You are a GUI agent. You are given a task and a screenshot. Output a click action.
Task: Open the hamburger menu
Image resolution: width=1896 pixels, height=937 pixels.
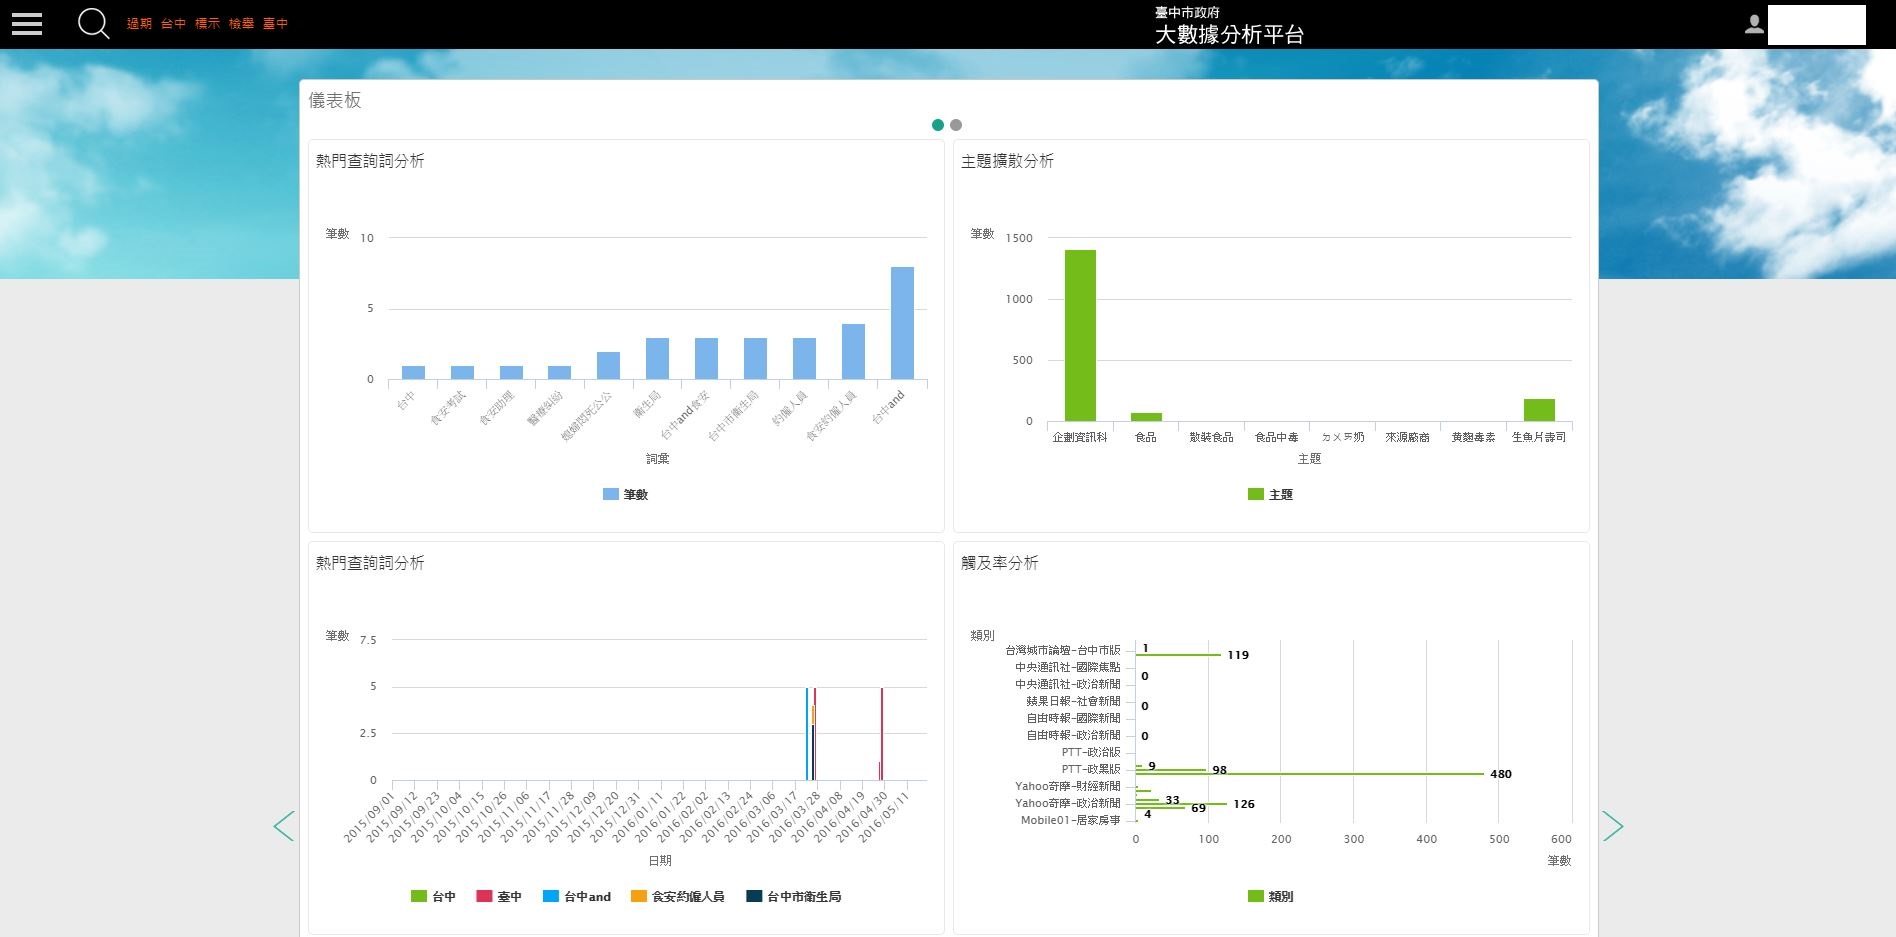click(27, 24)
